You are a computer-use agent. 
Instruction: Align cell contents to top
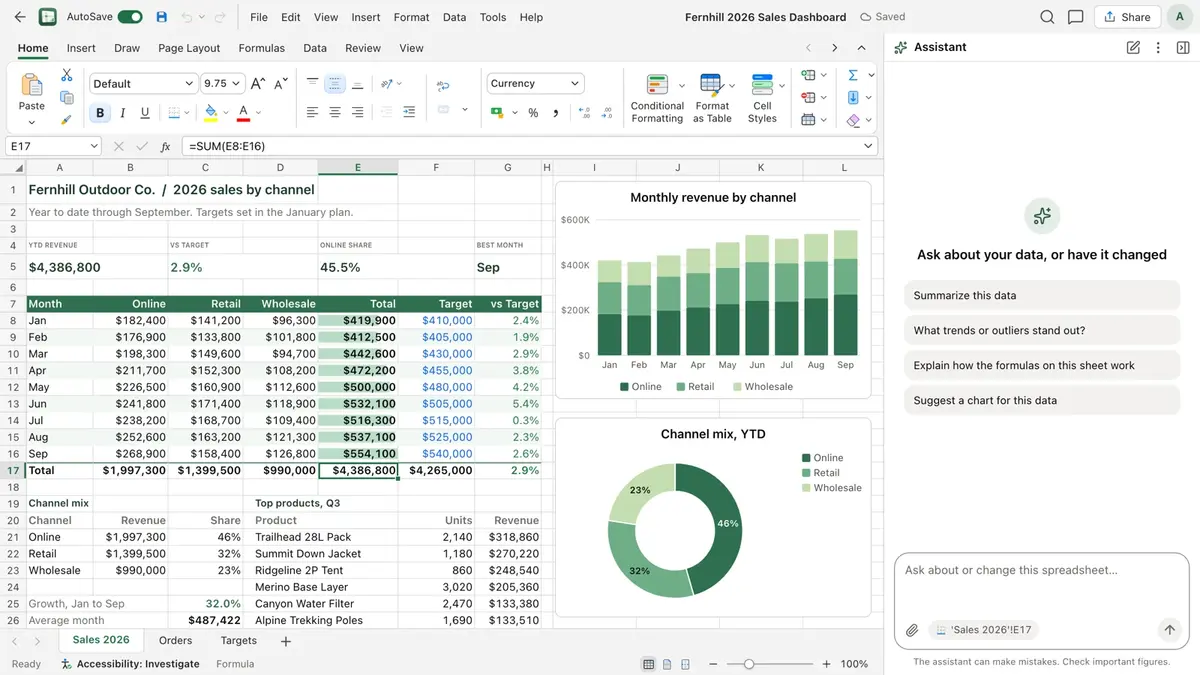click(x=312, y=84)
